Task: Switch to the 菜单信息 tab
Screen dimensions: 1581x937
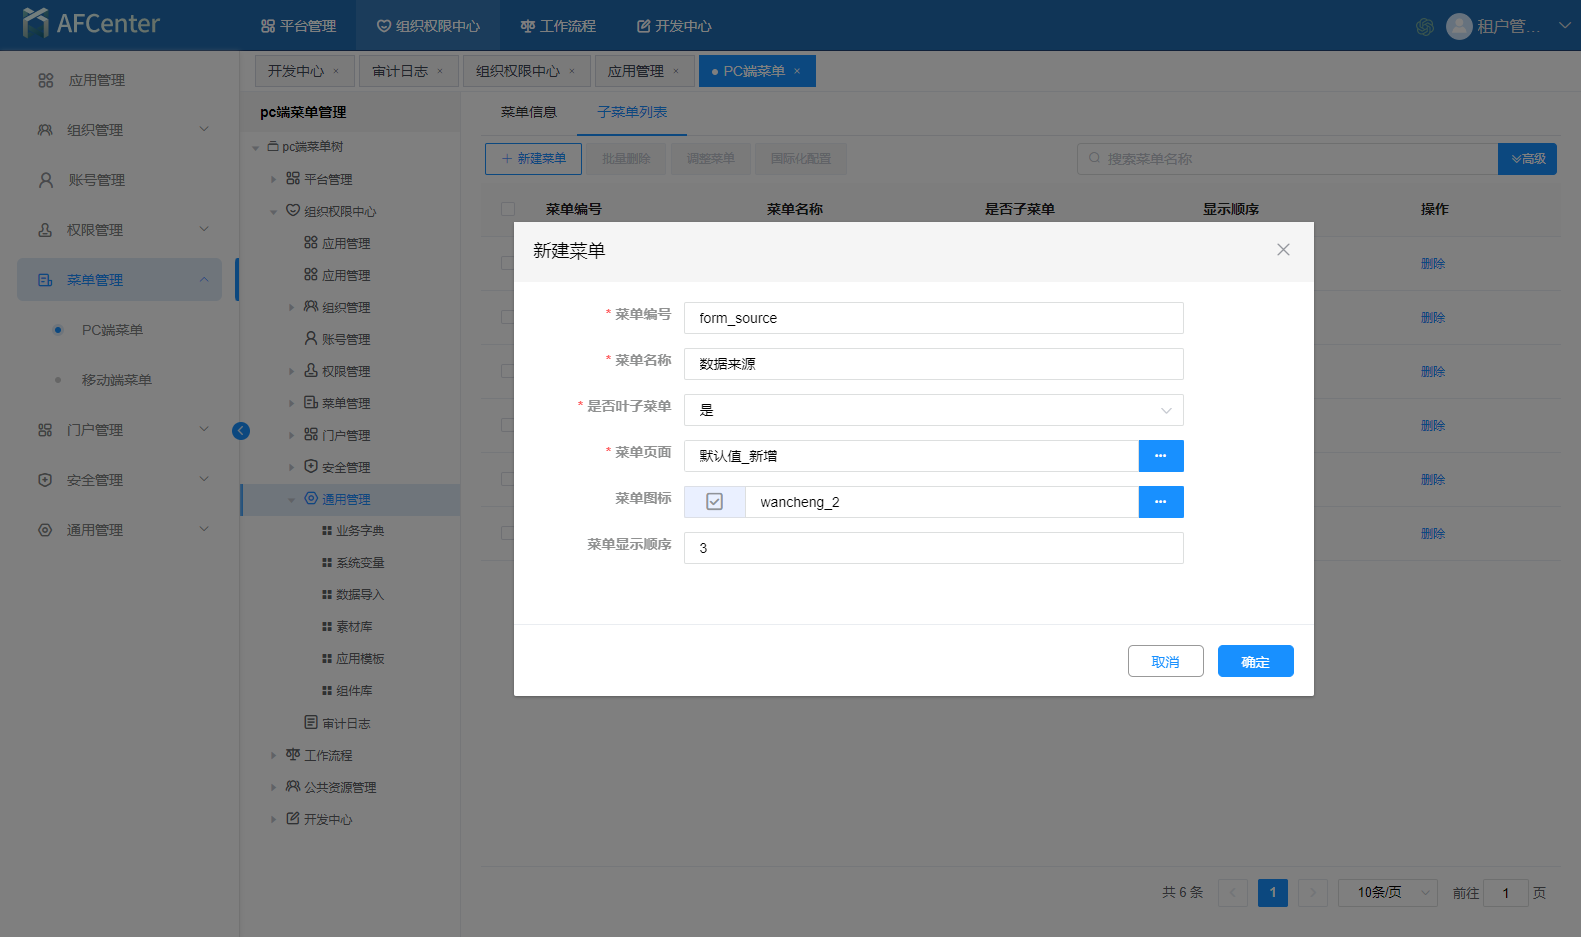Action: point(528,112)
